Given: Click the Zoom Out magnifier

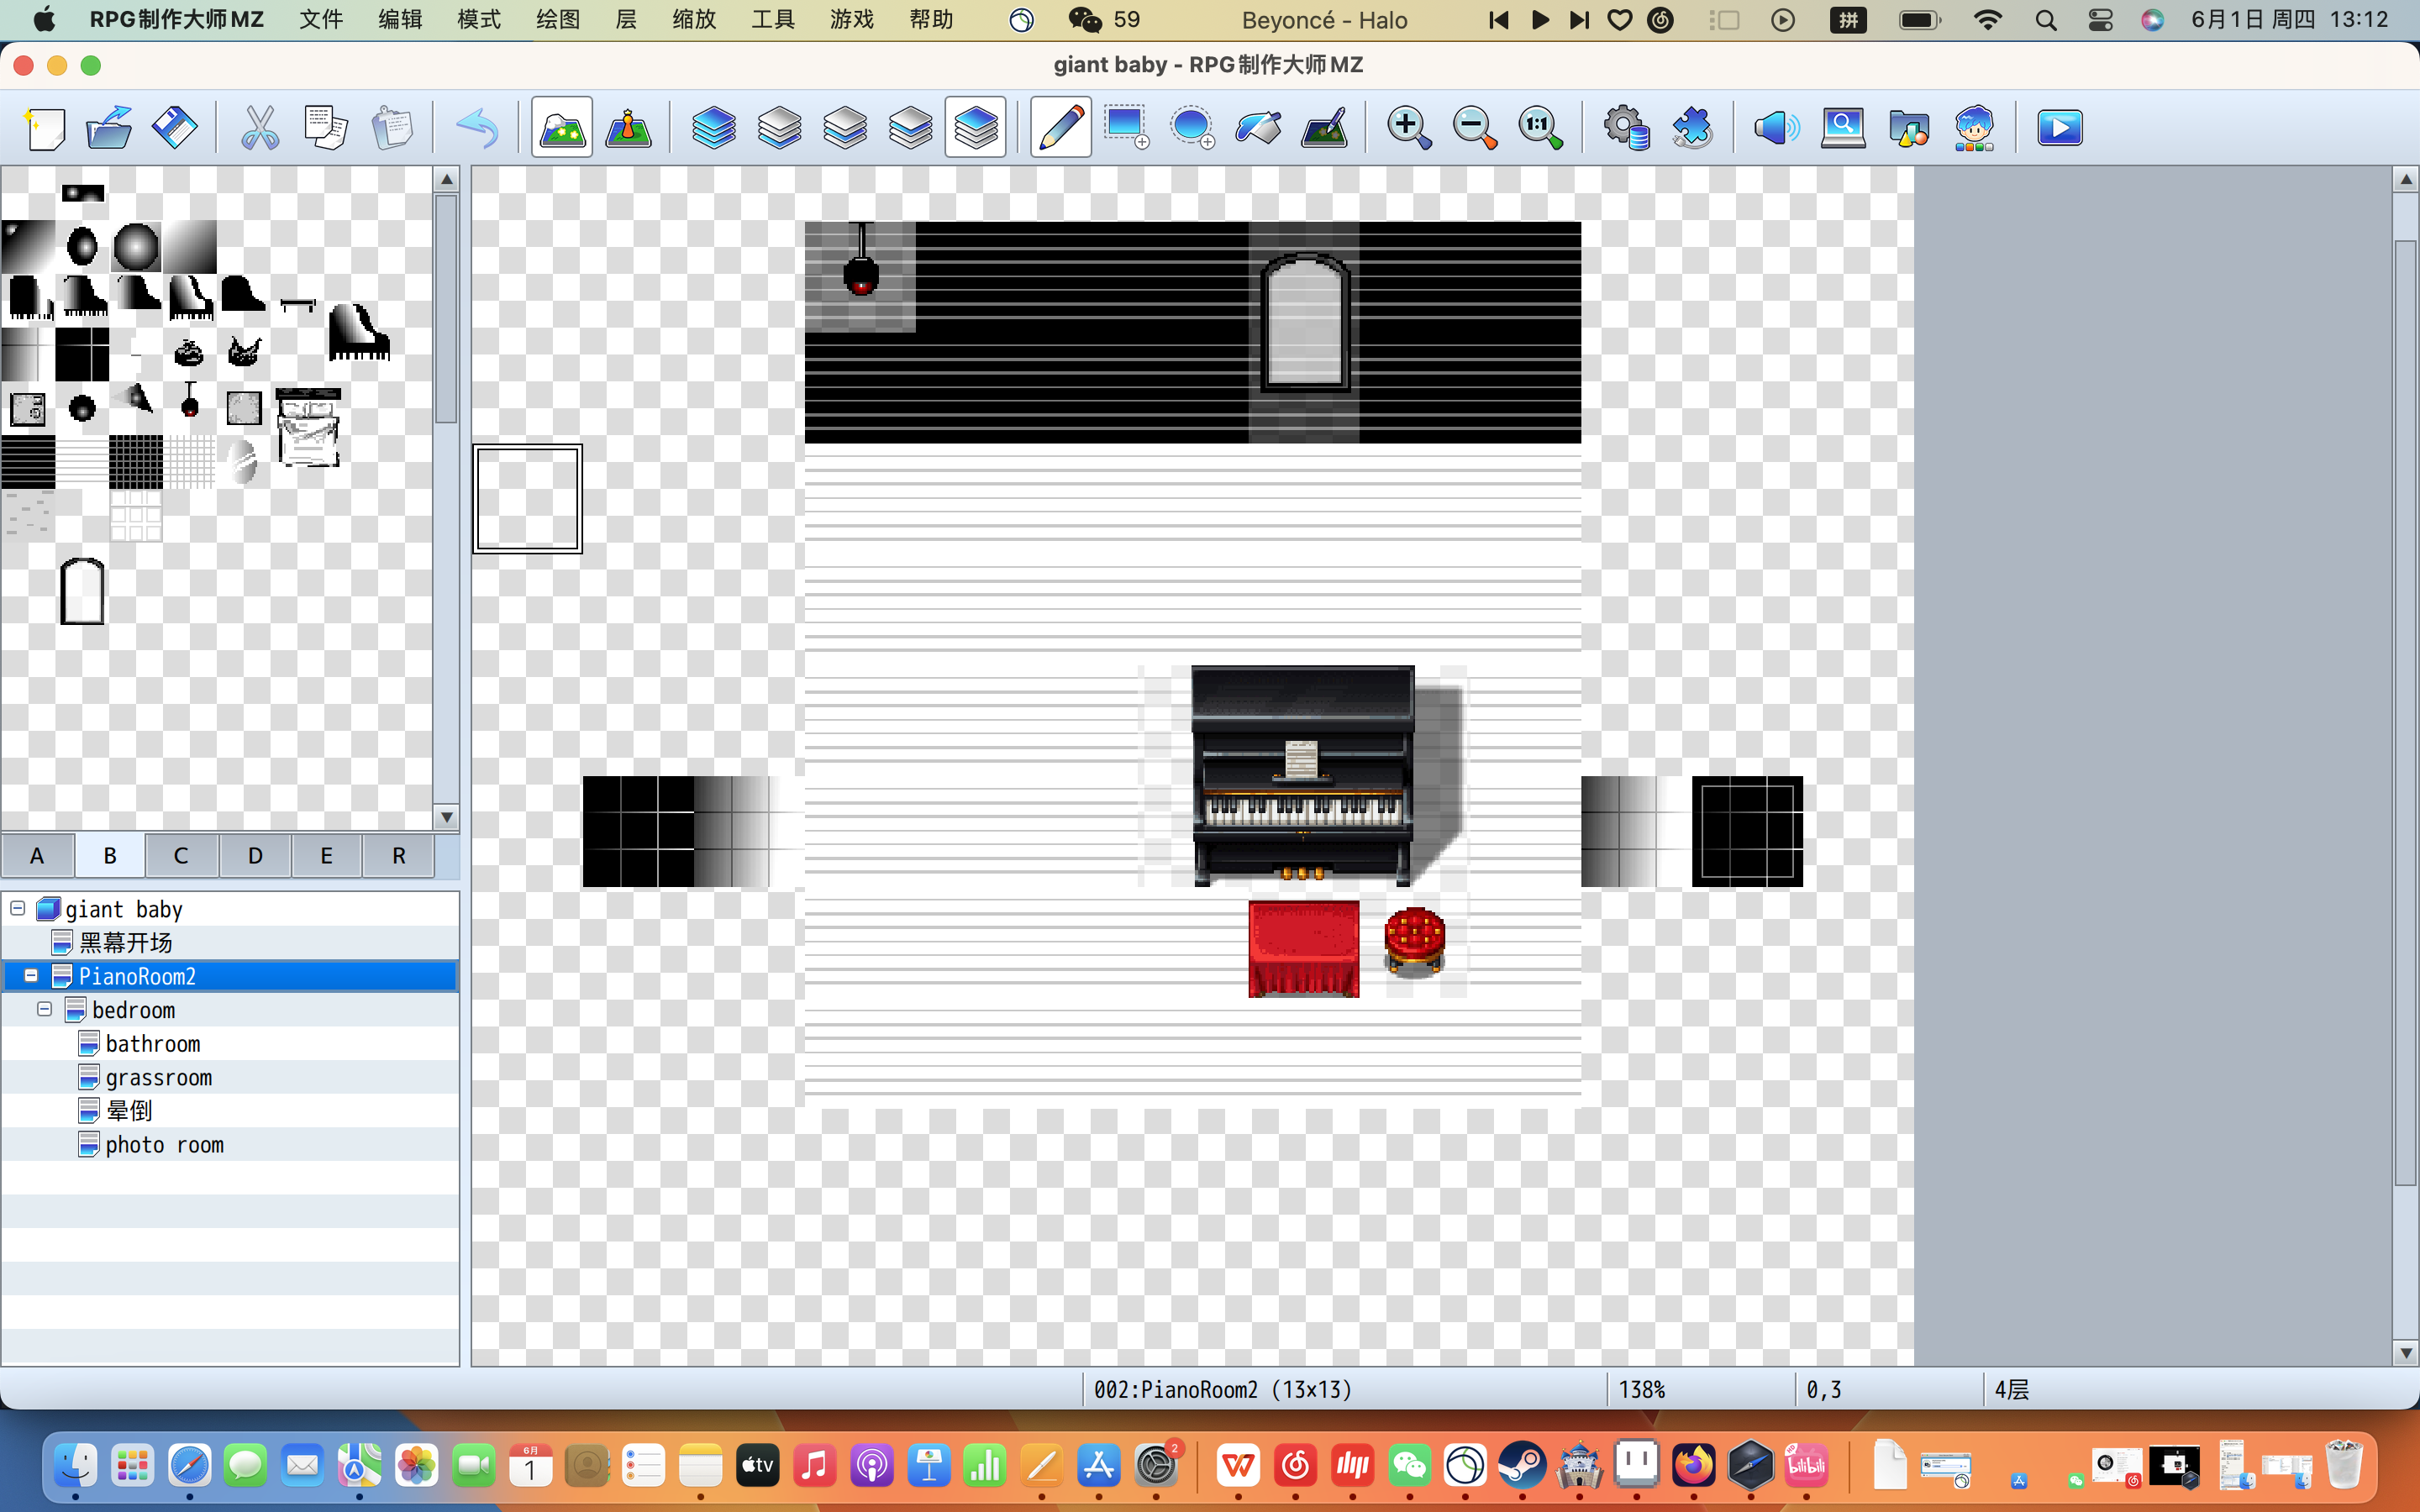Looking at the screenshot, I should 1475,128.
